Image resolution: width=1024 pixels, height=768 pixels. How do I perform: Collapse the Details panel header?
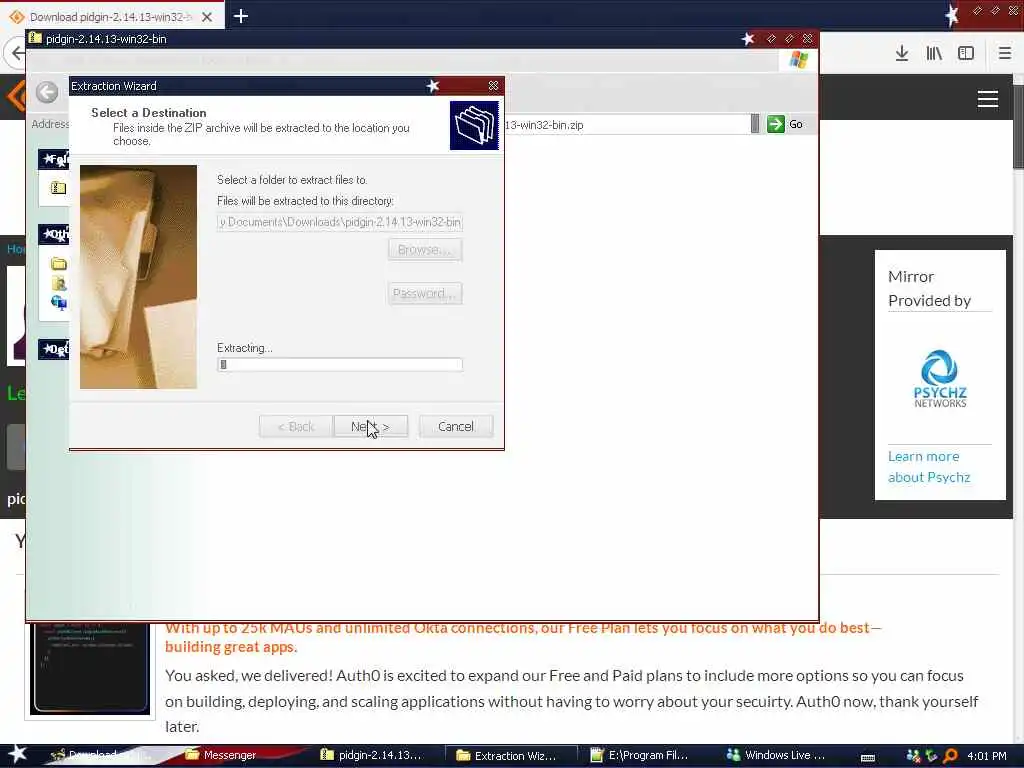54,349
